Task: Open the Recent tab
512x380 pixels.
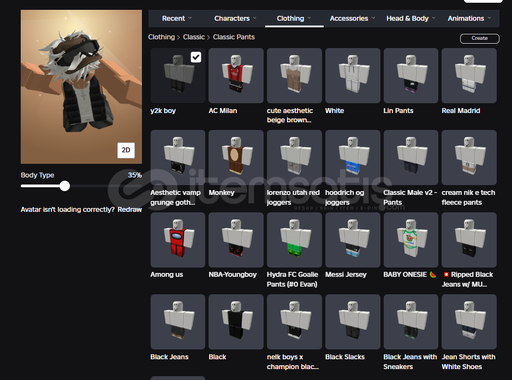Action: point(173,18)
